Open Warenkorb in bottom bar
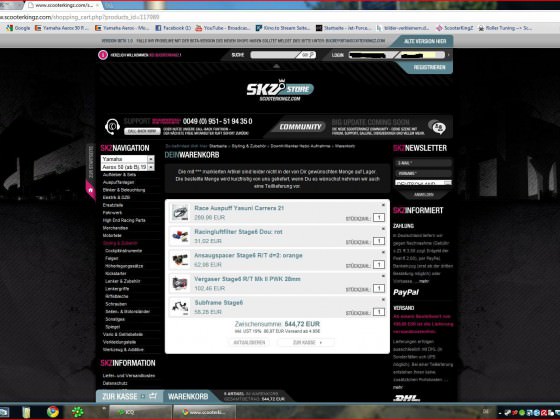Screen dimensions: 560x420 [188, 396]
